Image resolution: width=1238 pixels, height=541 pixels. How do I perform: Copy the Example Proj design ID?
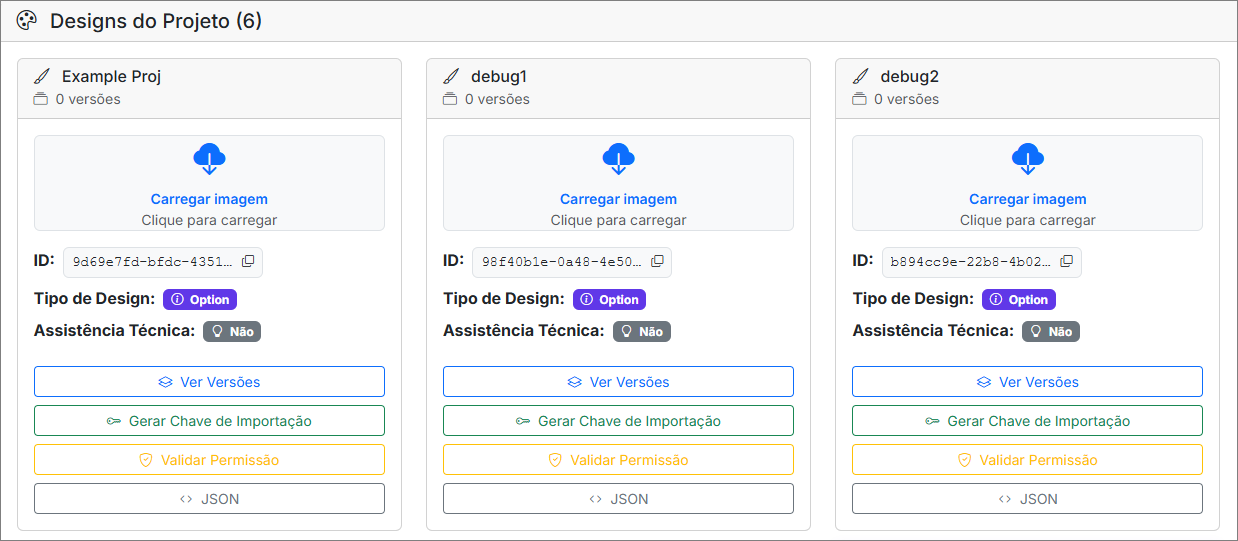tap(248, 261)
